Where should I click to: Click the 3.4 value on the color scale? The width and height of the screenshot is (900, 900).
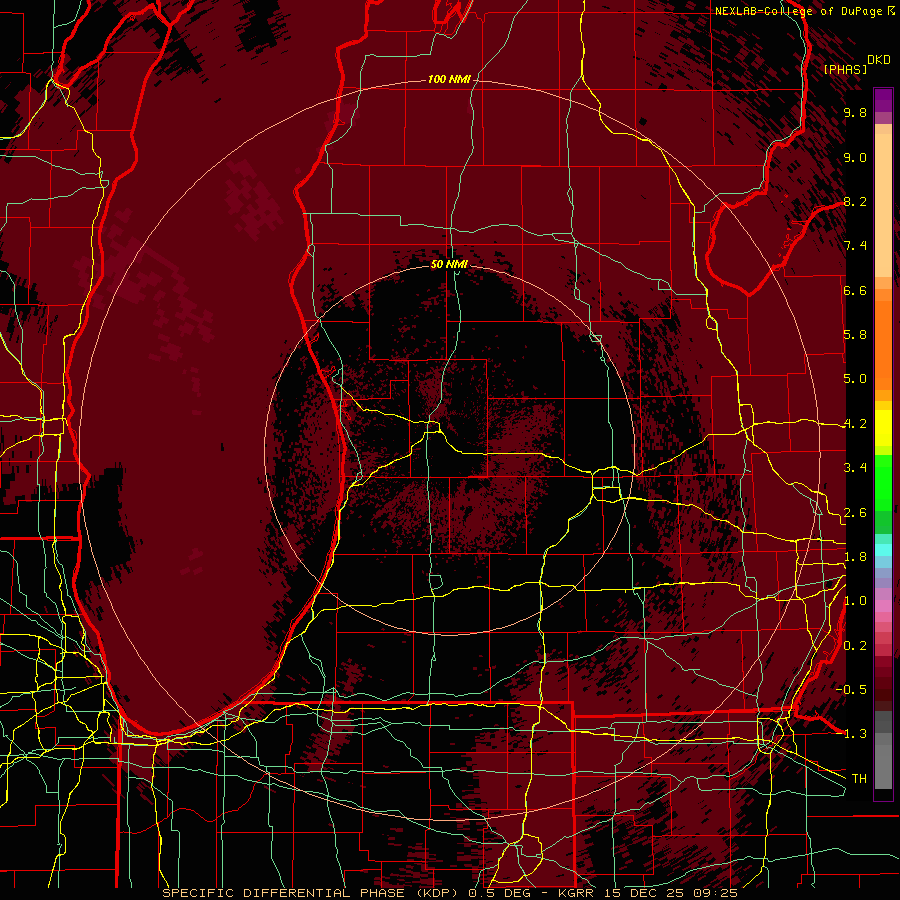pyautogui.click(x=855, y=468)
